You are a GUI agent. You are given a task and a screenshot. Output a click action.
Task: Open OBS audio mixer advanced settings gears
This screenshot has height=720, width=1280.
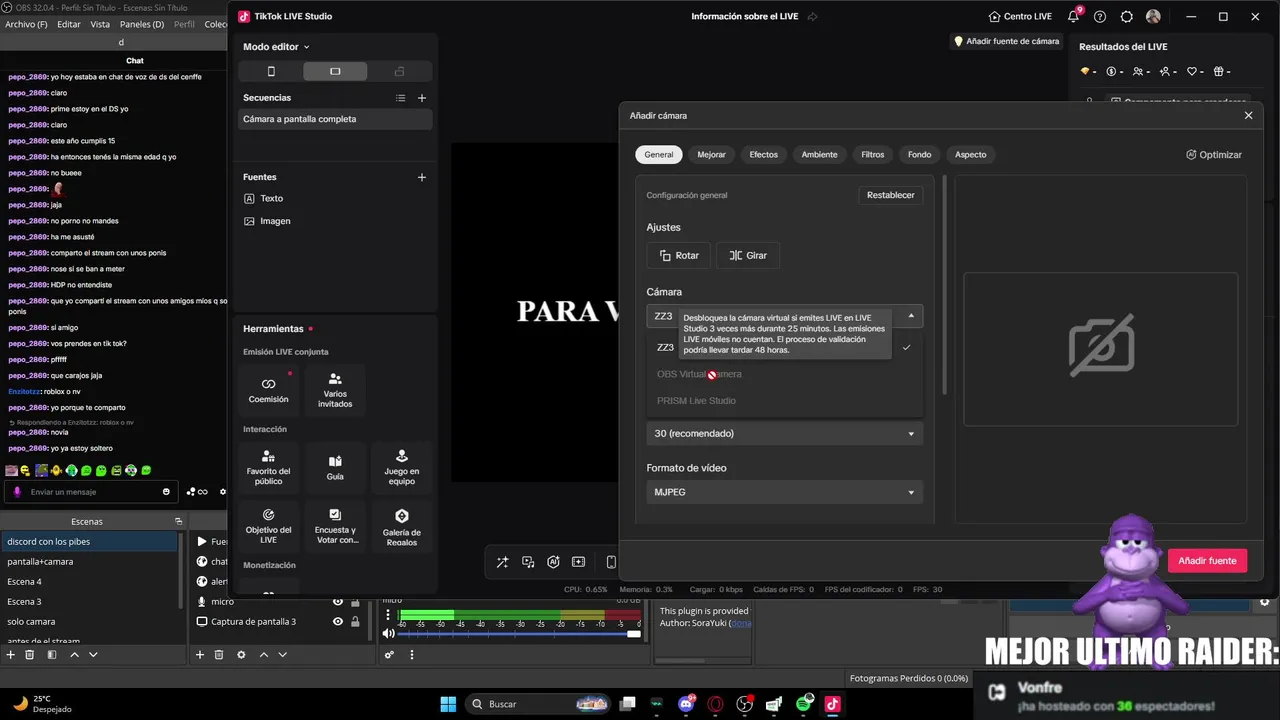point(390,654)
